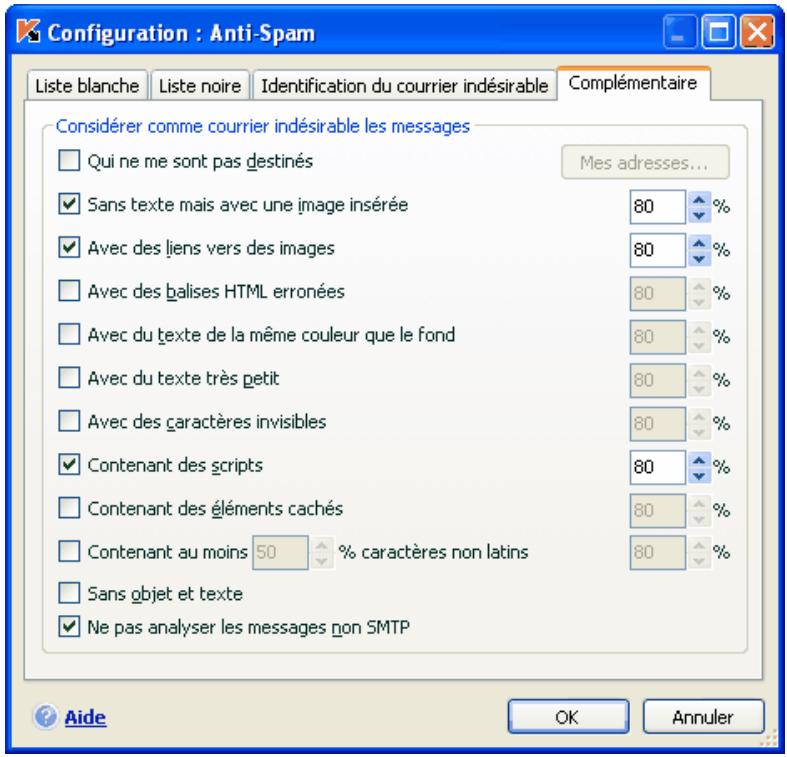Viewport: 787px width, 757px height.
Task: Select 'Identification du courrier indésirable' tab
Action: point(404,85)
